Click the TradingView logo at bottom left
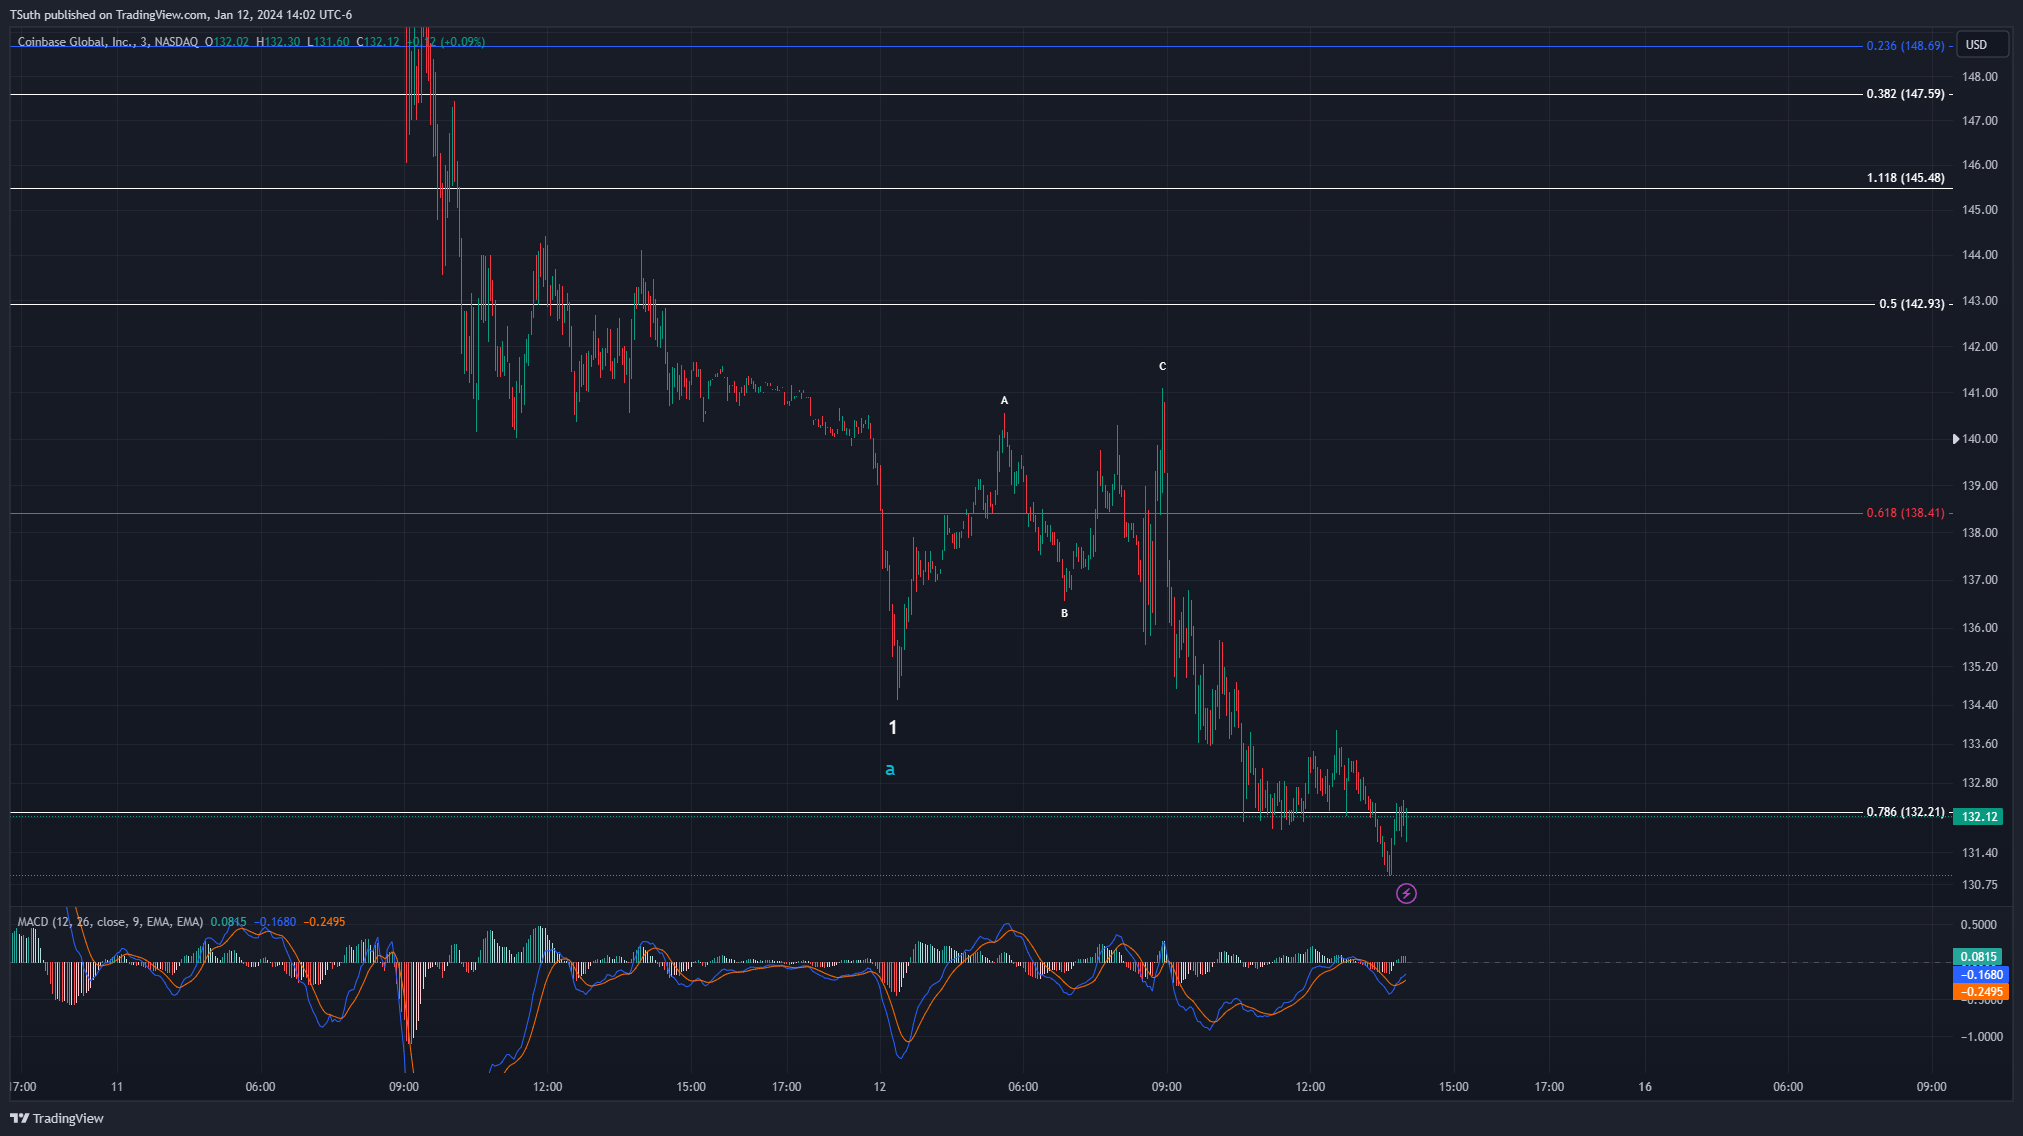 tap(57, 1118)
